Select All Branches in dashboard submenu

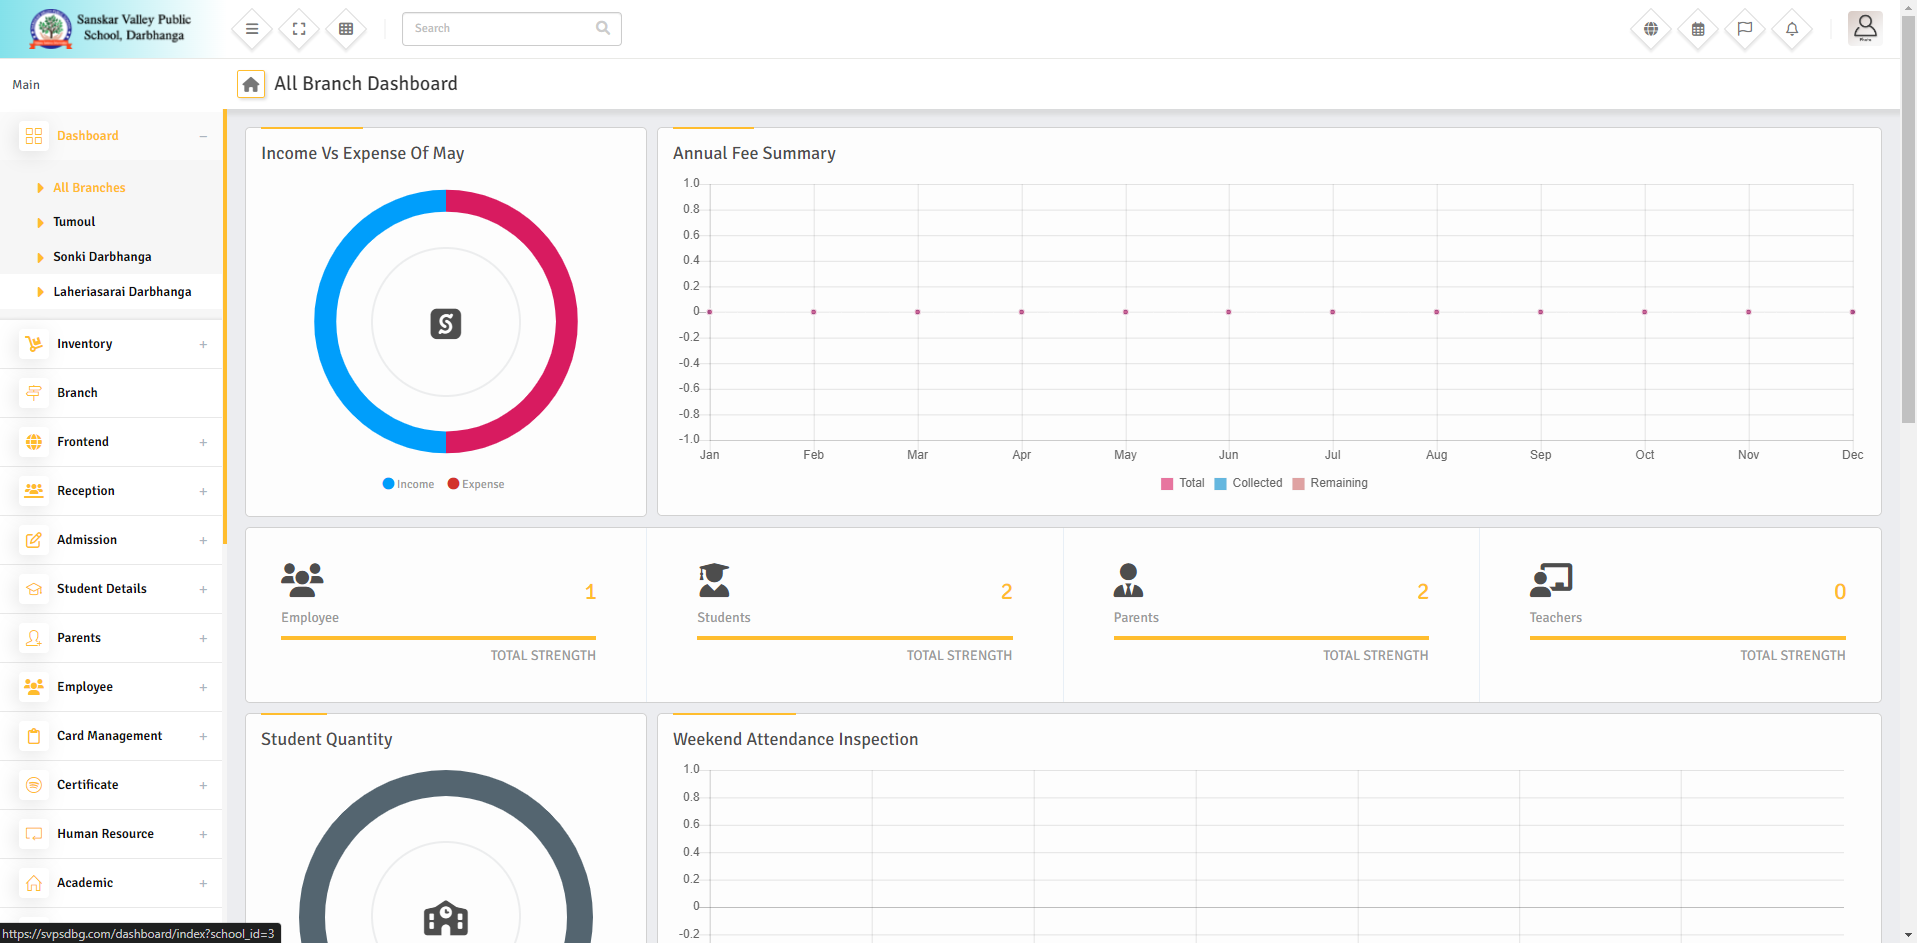89,188
